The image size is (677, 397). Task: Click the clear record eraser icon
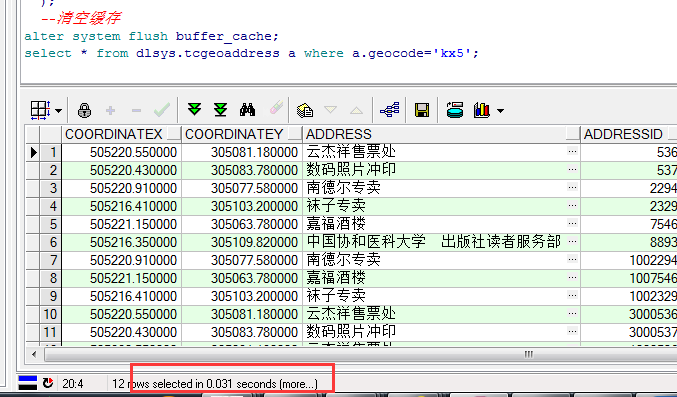pos(276,108)
